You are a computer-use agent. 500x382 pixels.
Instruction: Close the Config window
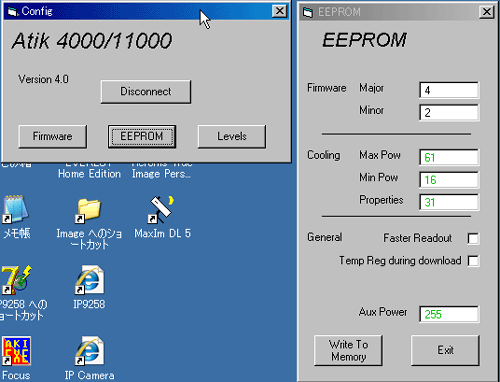(279, 11)
